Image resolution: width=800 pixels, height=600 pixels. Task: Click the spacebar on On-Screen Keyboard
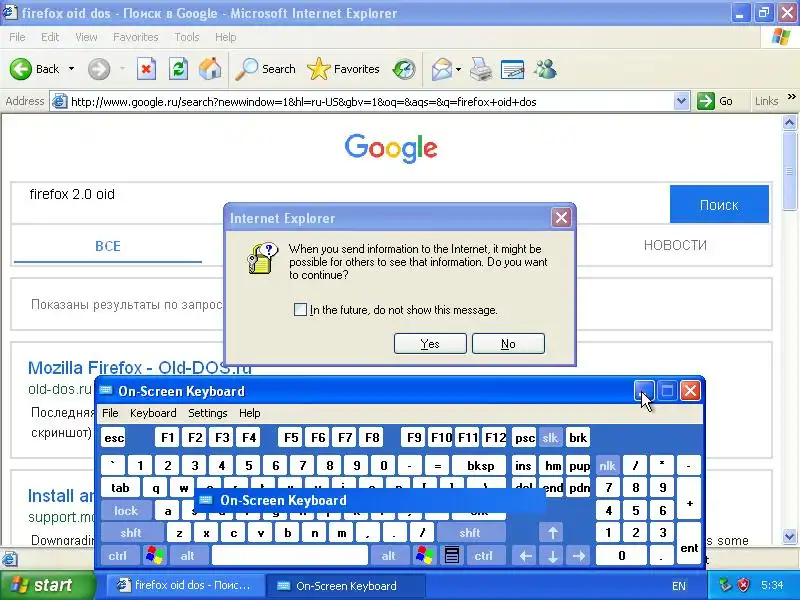(290, 555)
